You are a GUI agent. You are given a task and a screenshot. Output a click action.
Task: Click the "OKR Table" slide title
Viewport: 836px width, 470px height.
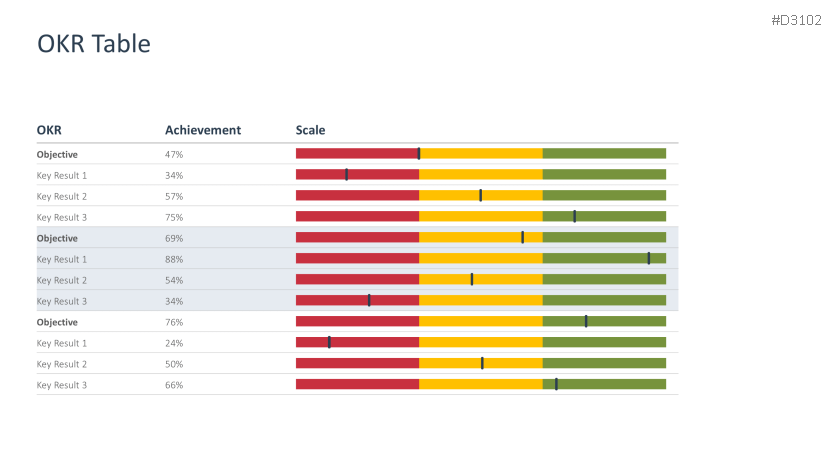point(94,44)
